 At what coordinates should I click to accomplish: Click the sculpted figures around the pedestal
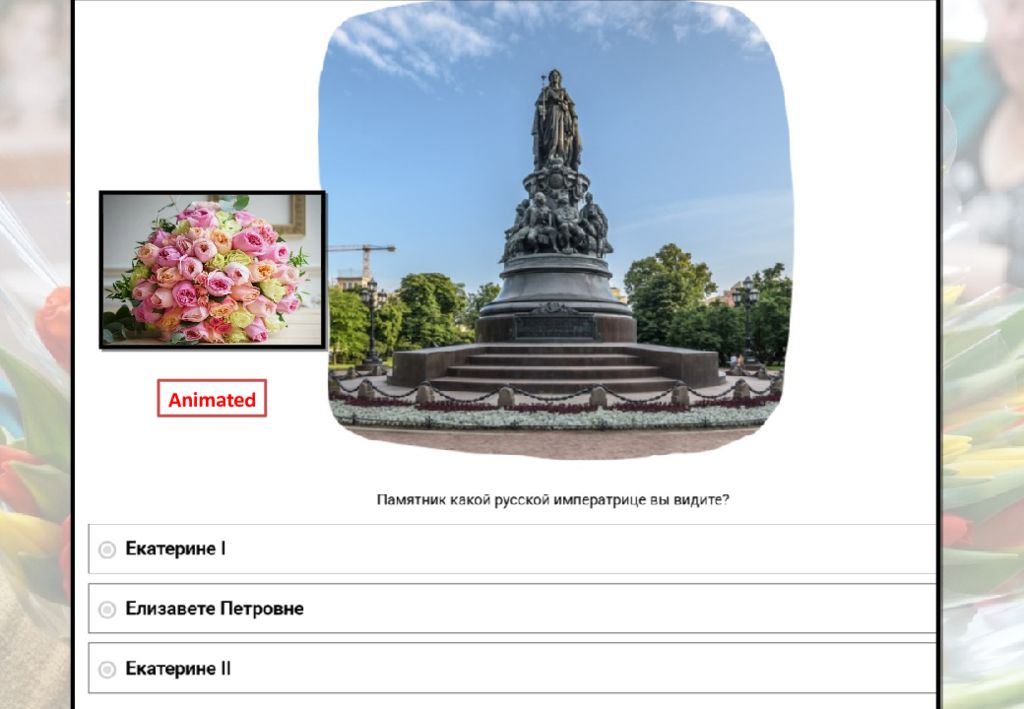[556, 224]
